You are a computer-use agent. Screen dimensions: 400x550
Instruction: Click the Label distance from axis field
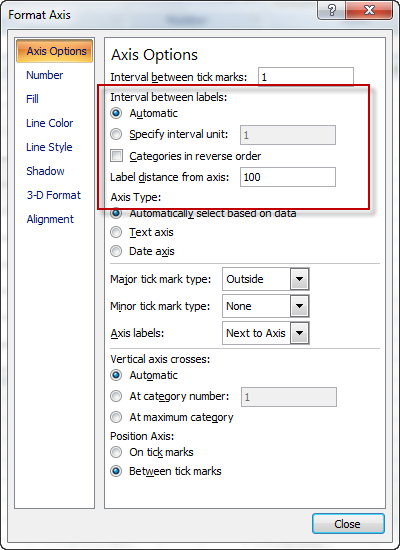(x=288, y=177)
